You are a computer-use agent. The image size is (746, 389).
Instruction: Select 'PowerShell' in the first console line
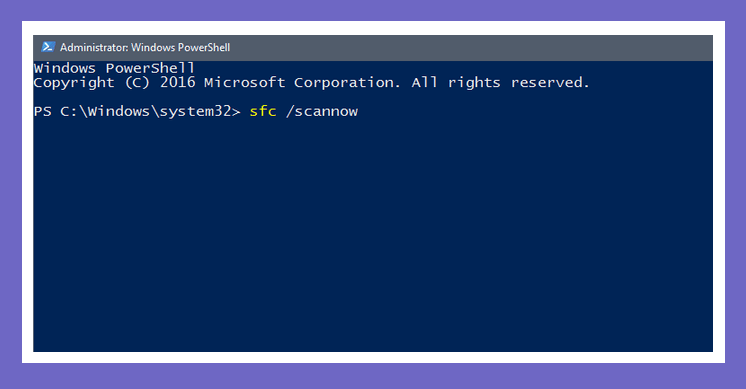150,68
